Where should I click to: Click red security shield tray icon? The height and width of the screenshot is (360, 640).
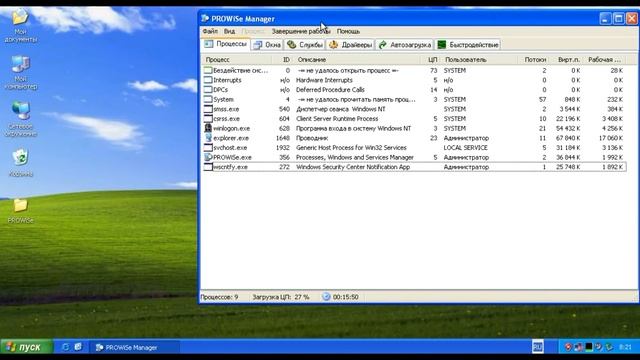[x=568, y=347]
